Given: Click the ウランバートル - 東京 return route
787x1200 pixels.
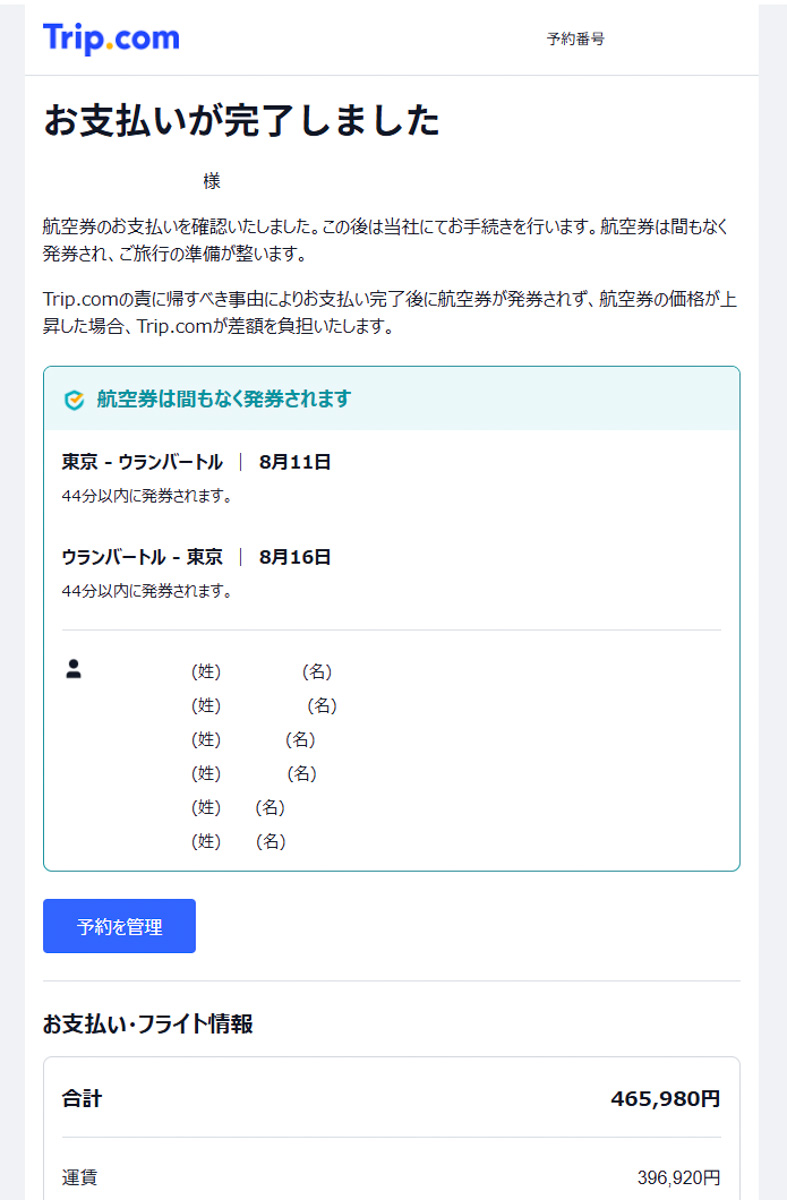Looking at the screenshot, I should (x=142, y=557).
